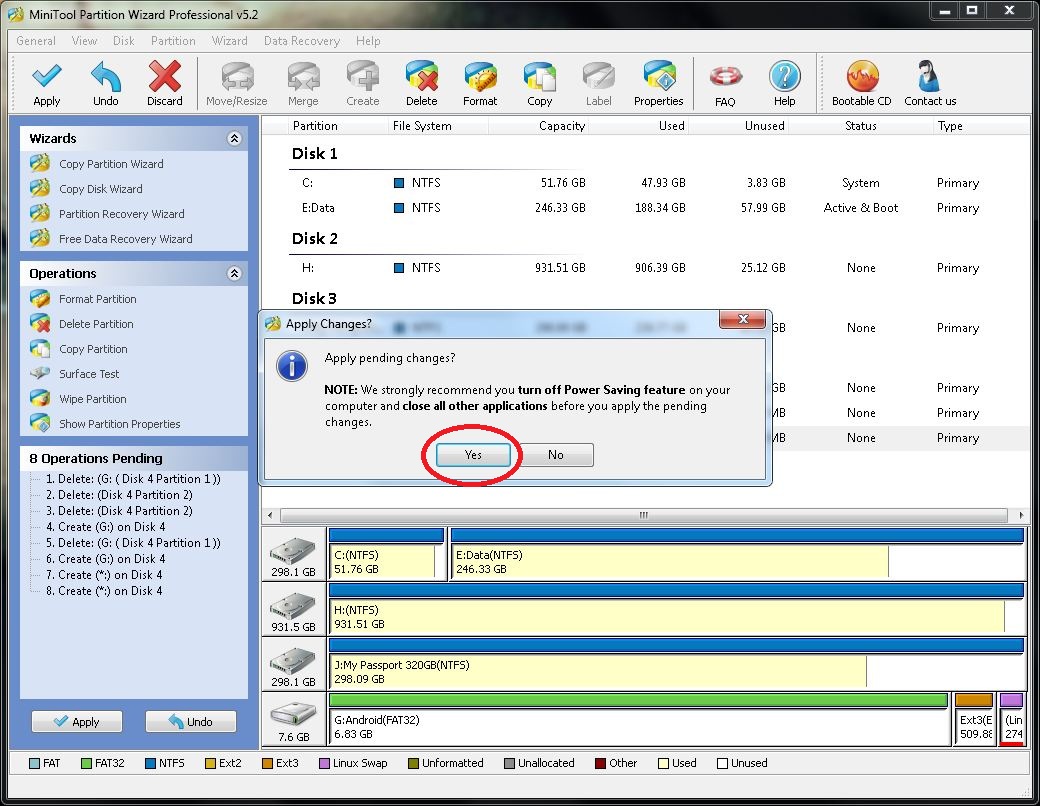Choose Wipe Partition in Operations panel
1040x806 pixels.
92,399
